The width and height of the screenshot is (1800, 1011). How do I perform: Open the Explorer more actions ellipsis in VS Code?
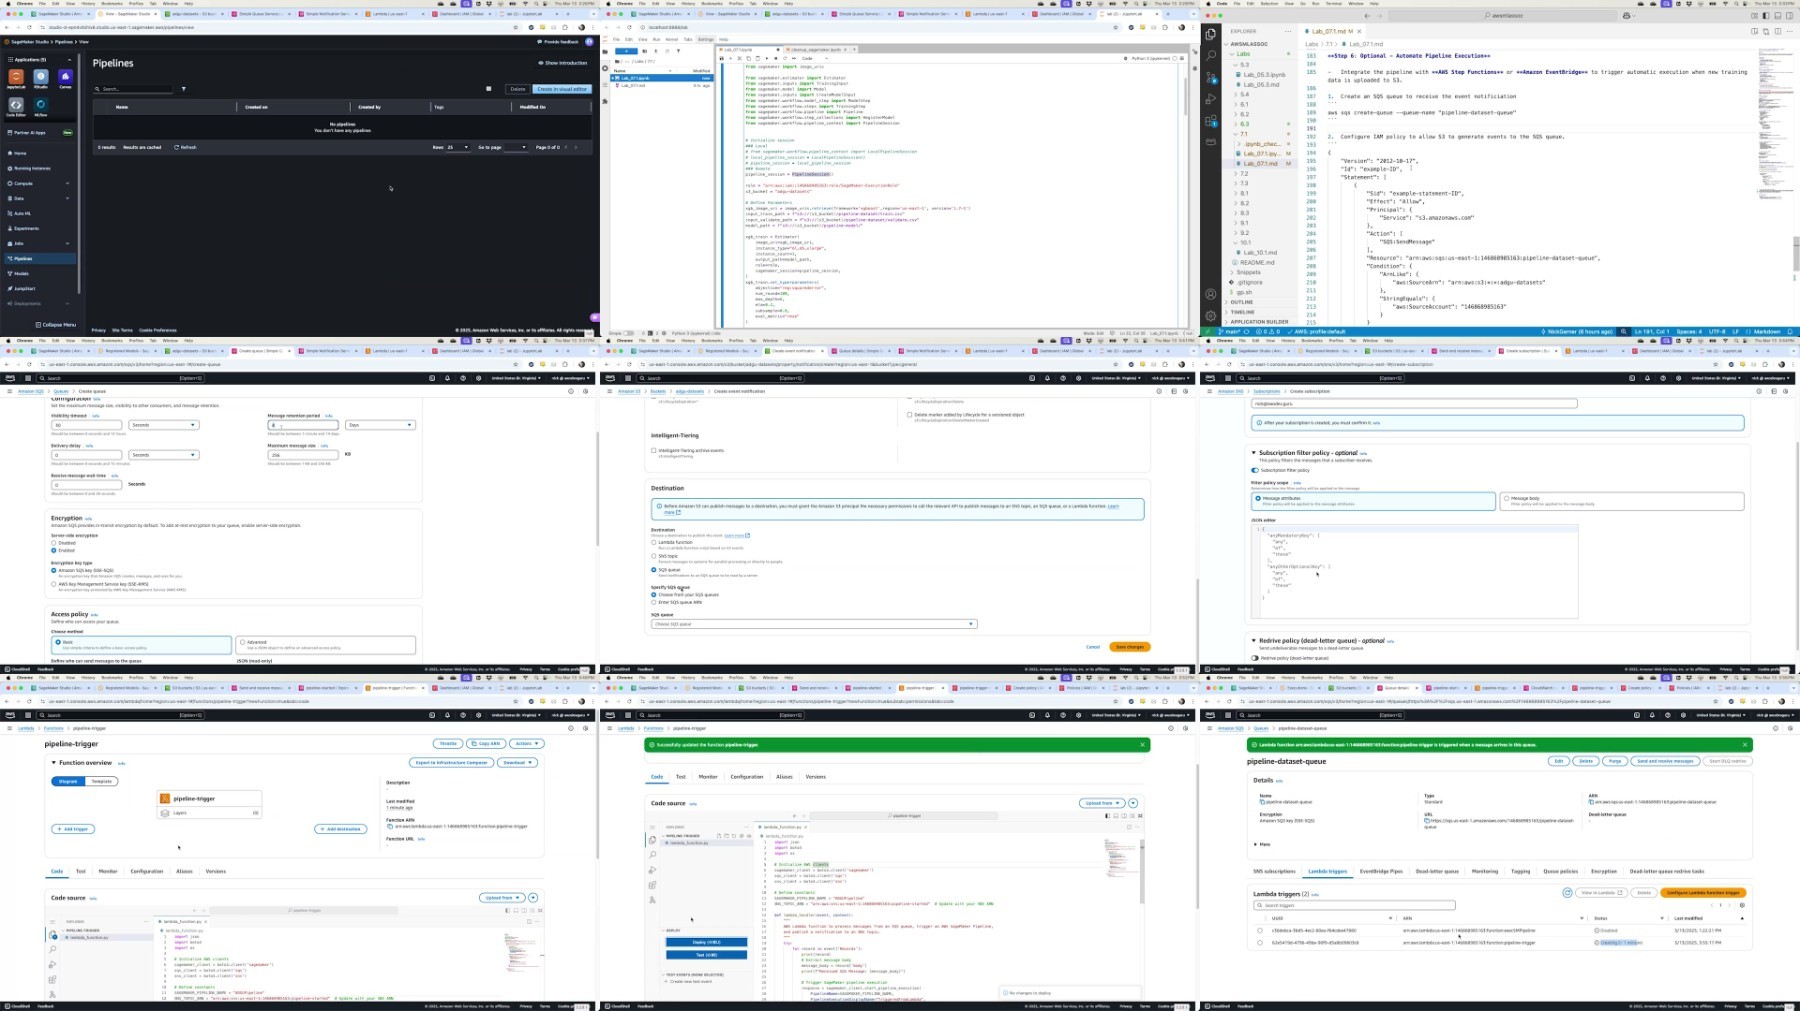(x=1290, y=32)
